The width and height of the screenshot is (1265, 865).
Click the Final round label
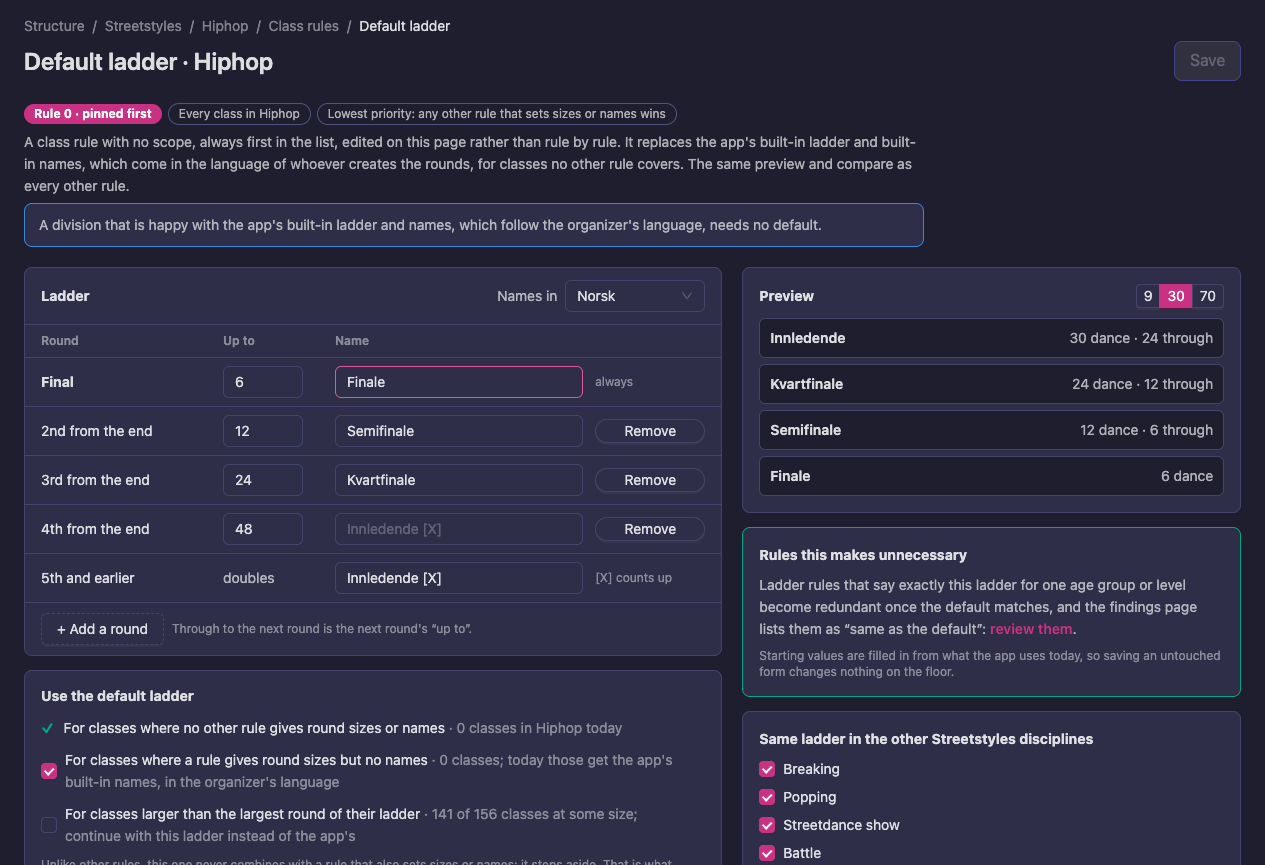(x=58, y=382)
